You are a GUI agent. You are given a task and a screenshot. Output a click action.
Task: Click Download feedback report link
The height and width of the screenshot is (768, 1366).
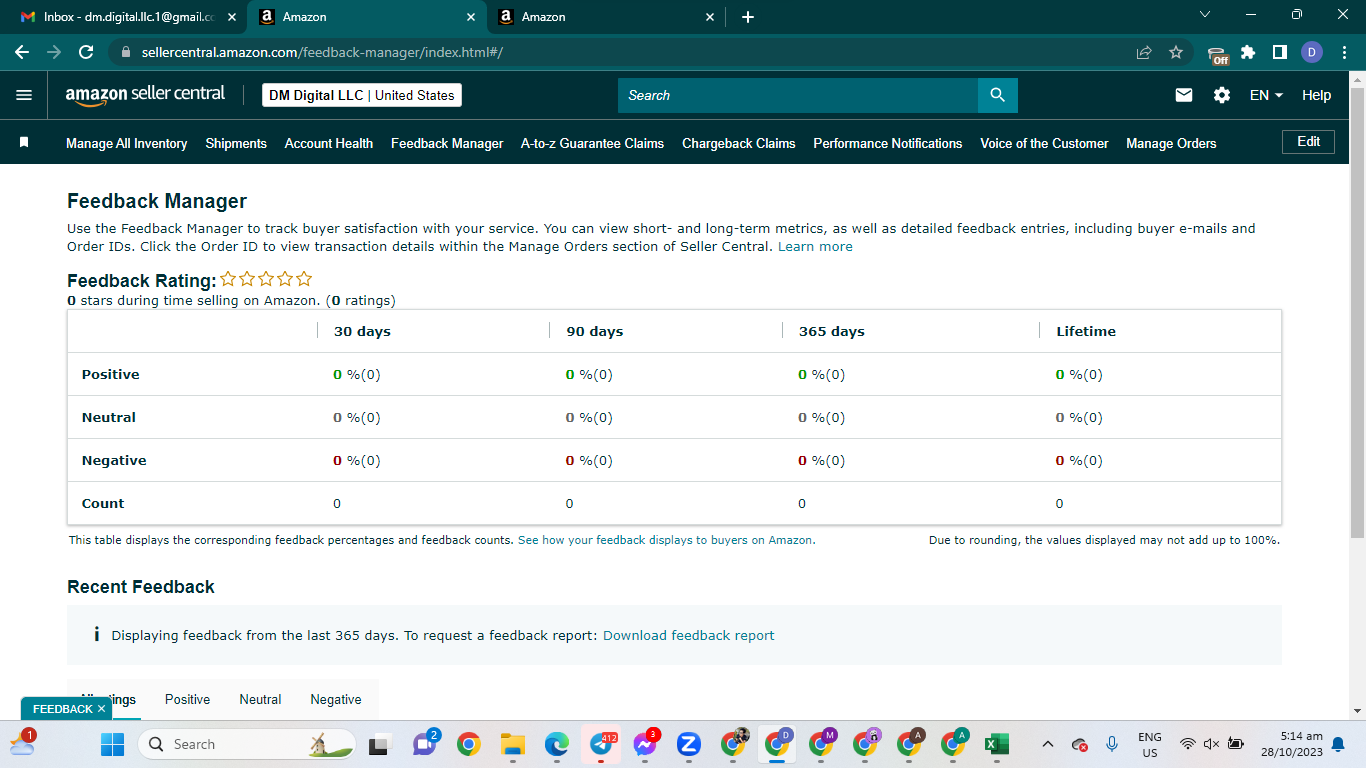[688, 635]
